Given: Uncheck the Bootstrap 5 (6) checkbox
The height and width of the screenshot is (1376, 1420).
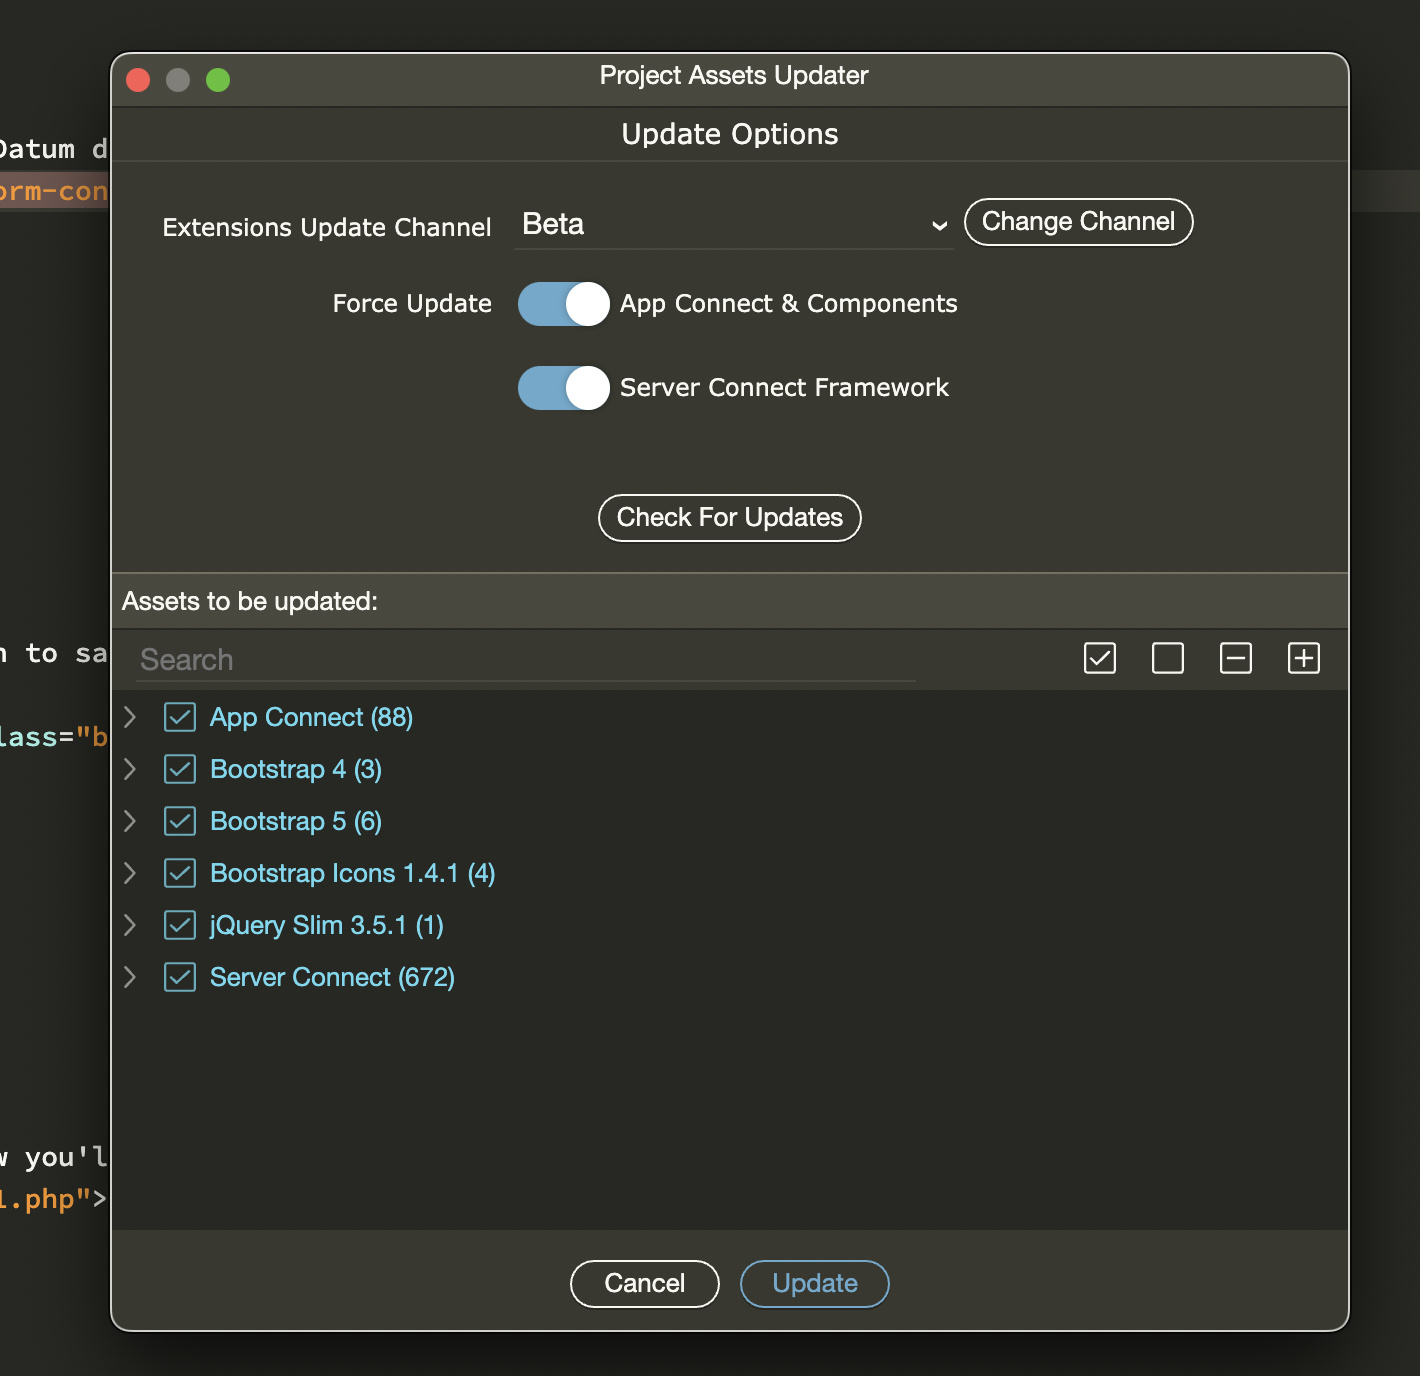Looking at the screenshot, I should point(180,821).
